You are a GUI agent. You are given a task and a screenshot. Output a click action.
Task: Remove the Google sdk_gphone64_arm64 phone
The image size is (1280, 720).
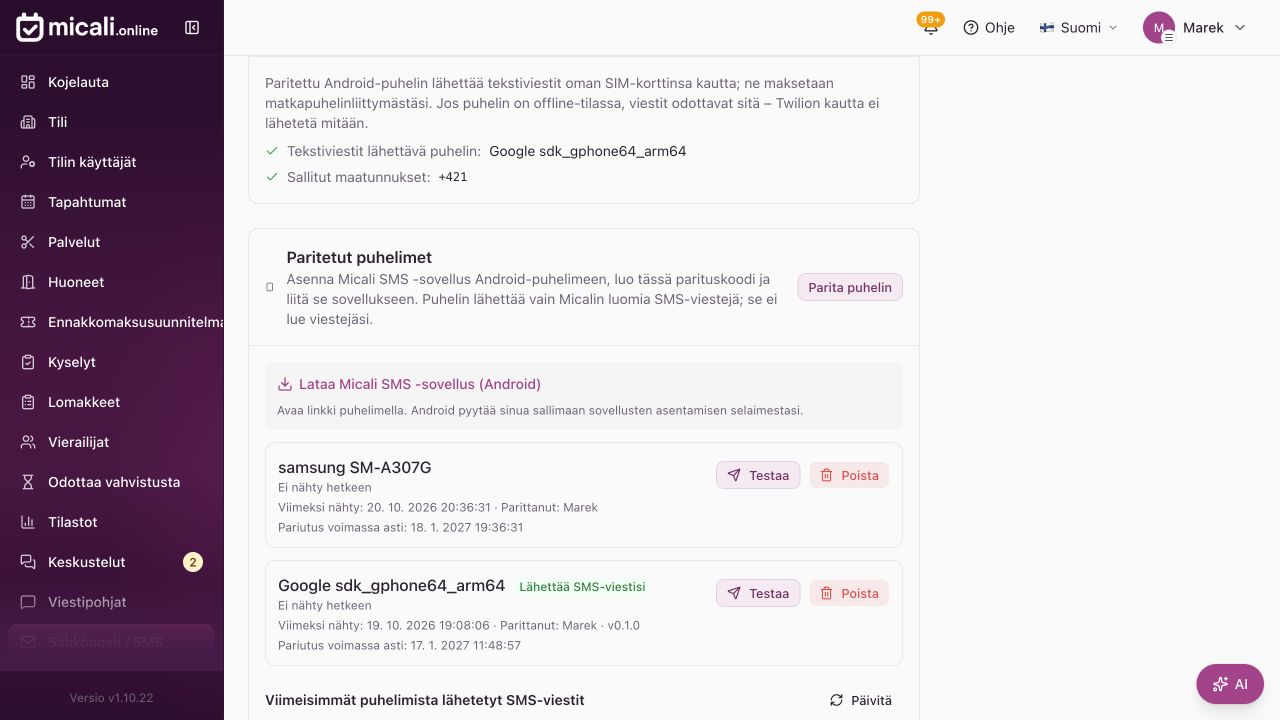(x=849, y=593)
